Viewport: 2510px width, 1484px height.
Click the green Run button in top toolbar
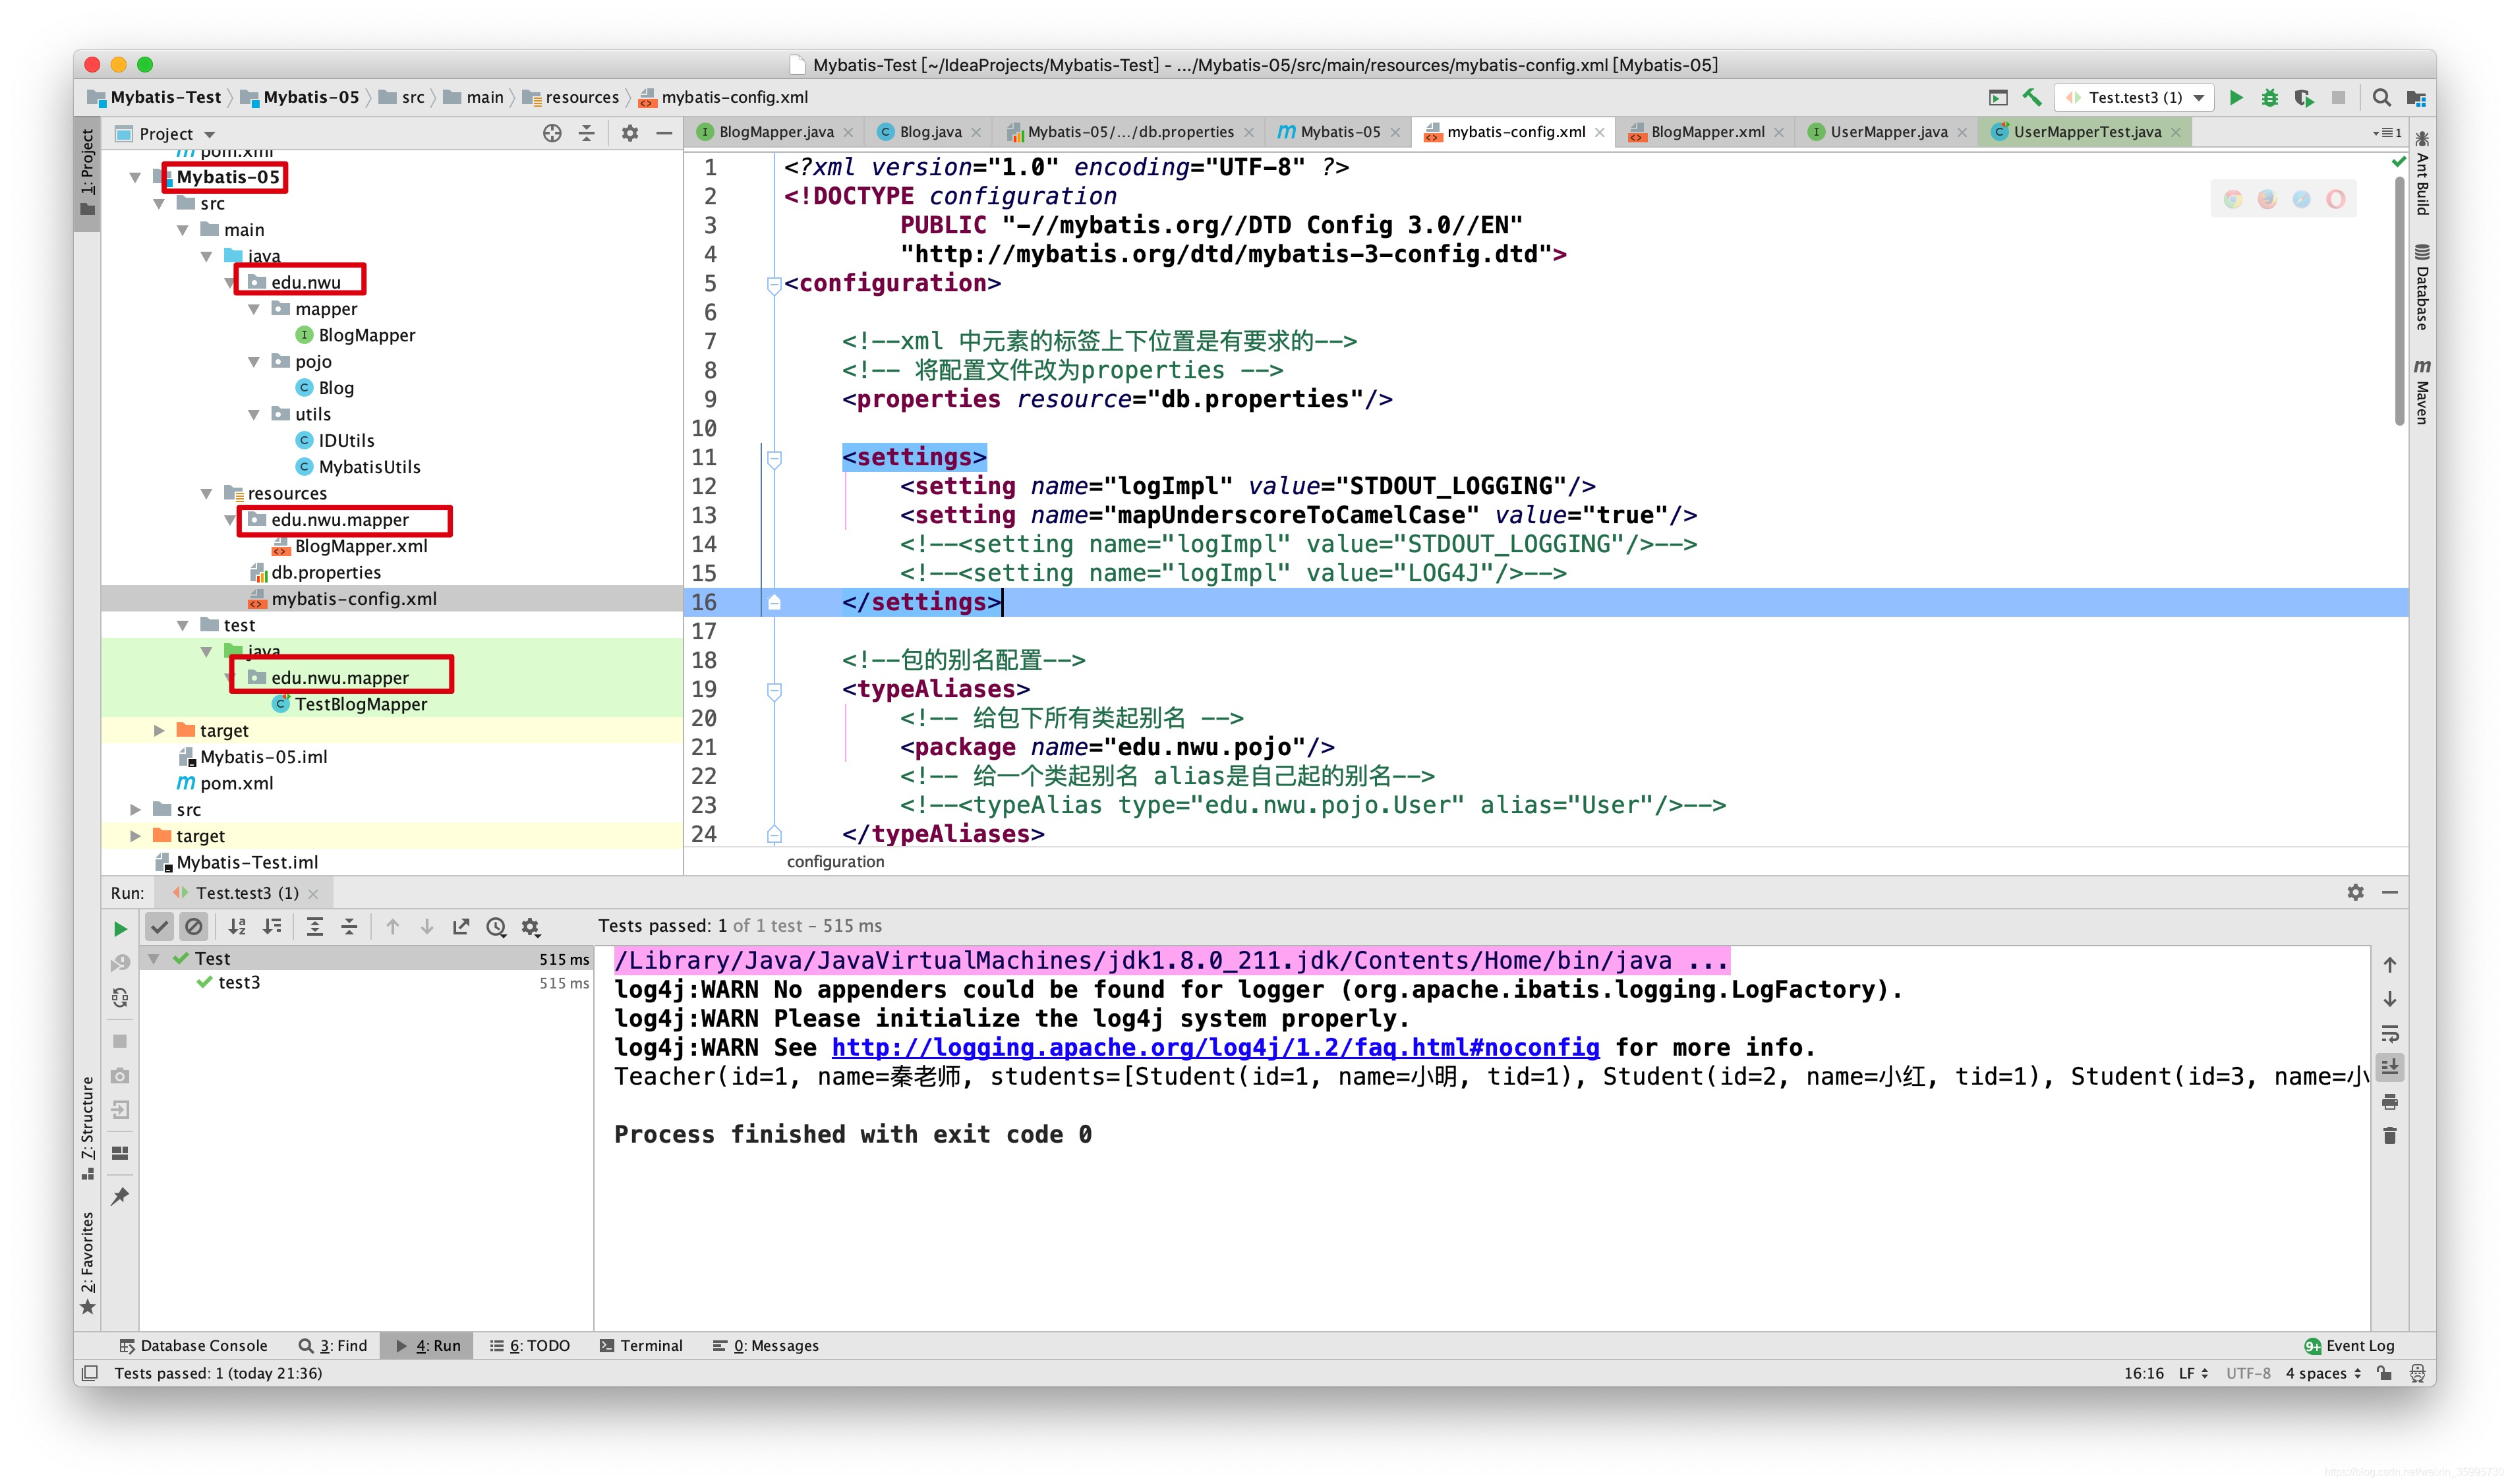point(2236,97)
